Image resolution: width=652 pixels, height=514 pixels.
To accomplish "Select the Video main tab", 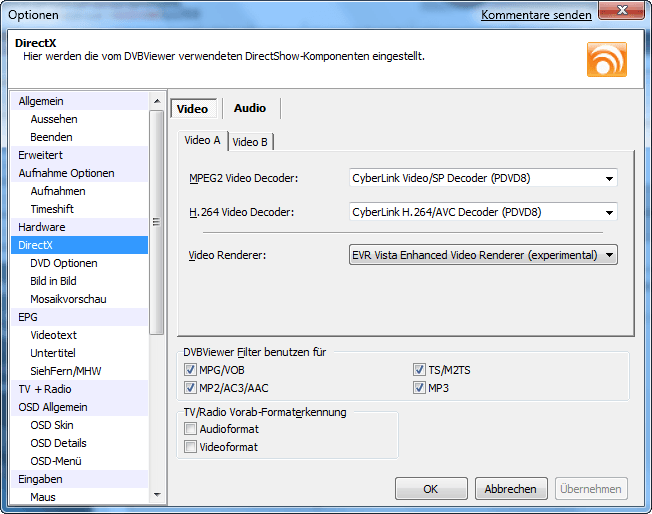I will [x=193, y=109].
